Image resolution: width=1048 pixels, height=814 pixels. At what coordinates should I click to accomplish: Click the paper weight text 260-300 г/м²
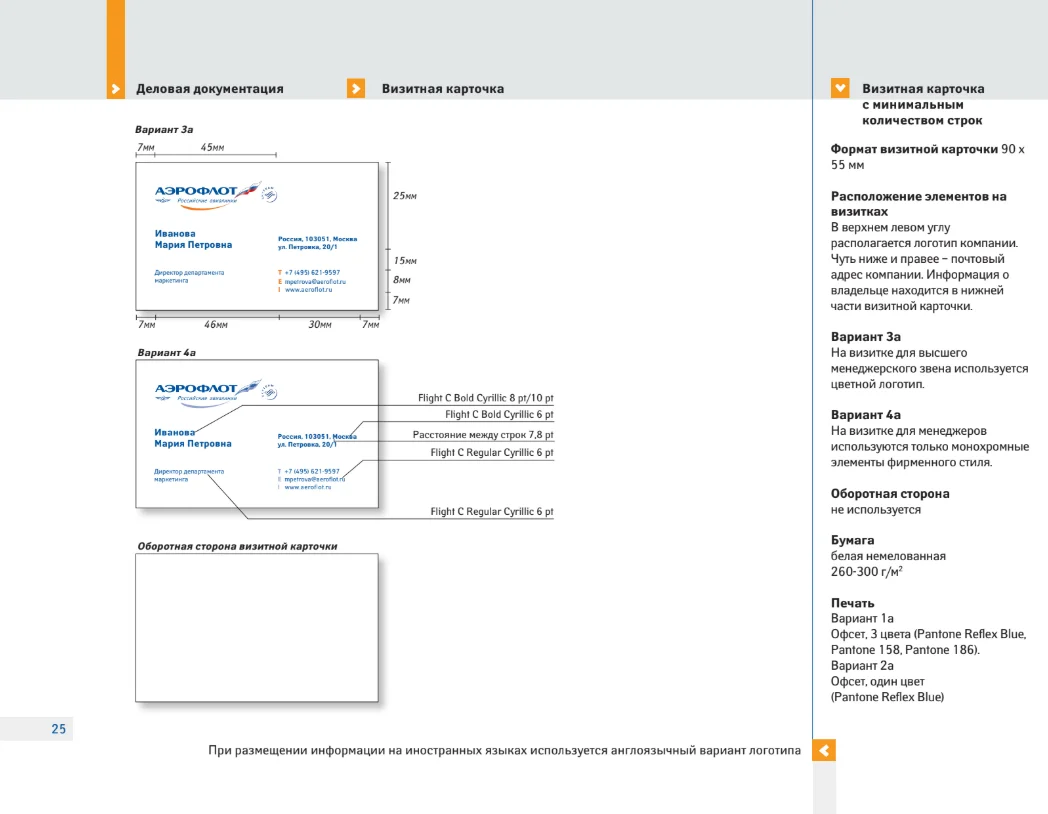pyautogui.click(x=867, y=571)
